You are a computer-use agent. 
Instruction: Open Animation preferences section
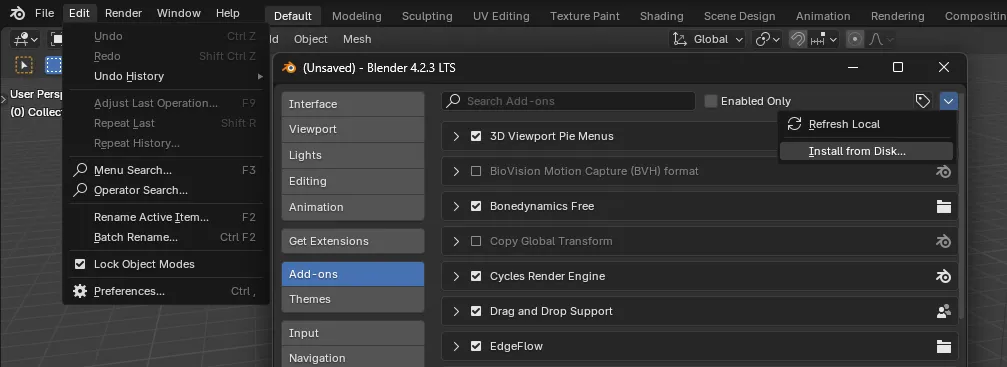pyautogui.click(x=353, y=207)
